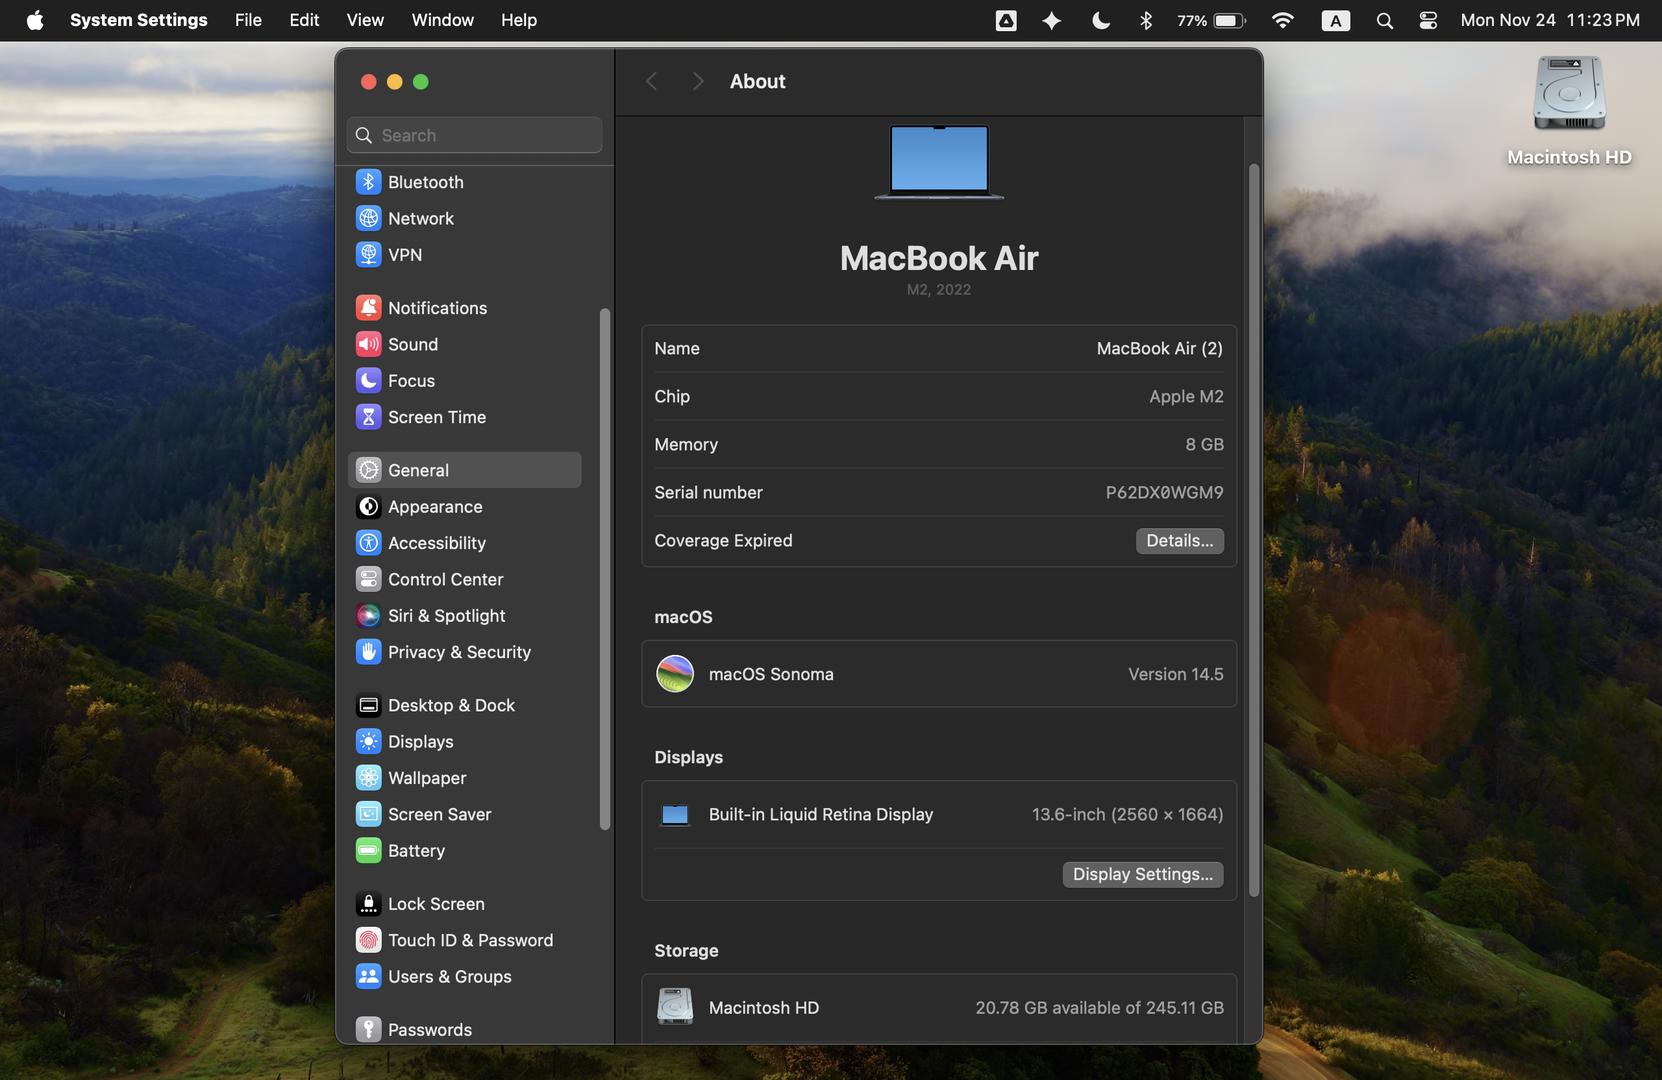Click the settings Search field

pyautogui.click(x=475, y=135)
